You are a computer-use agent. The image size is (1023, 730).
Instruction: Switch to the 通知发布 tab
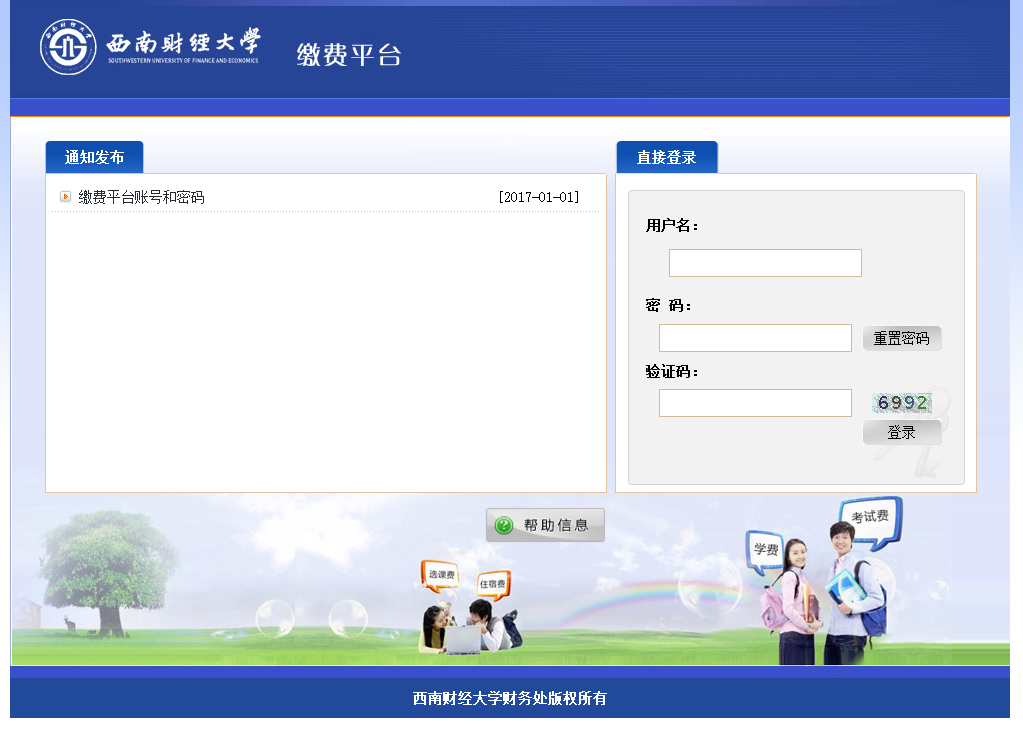tap(94, 157)
